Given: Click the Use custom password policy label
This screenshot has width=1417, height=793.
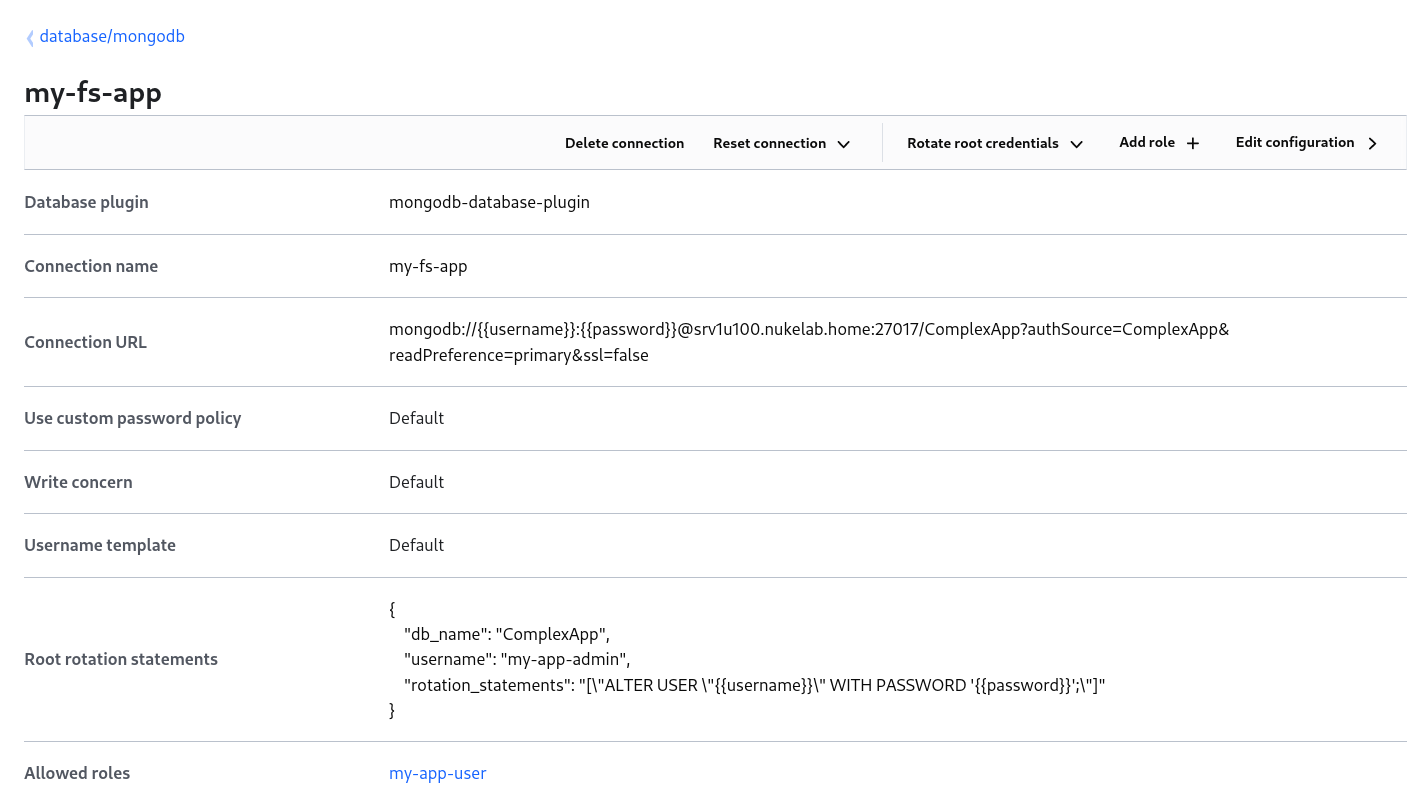Looking at the screenshot, I should pyautogui.click(x=133, y=418).
